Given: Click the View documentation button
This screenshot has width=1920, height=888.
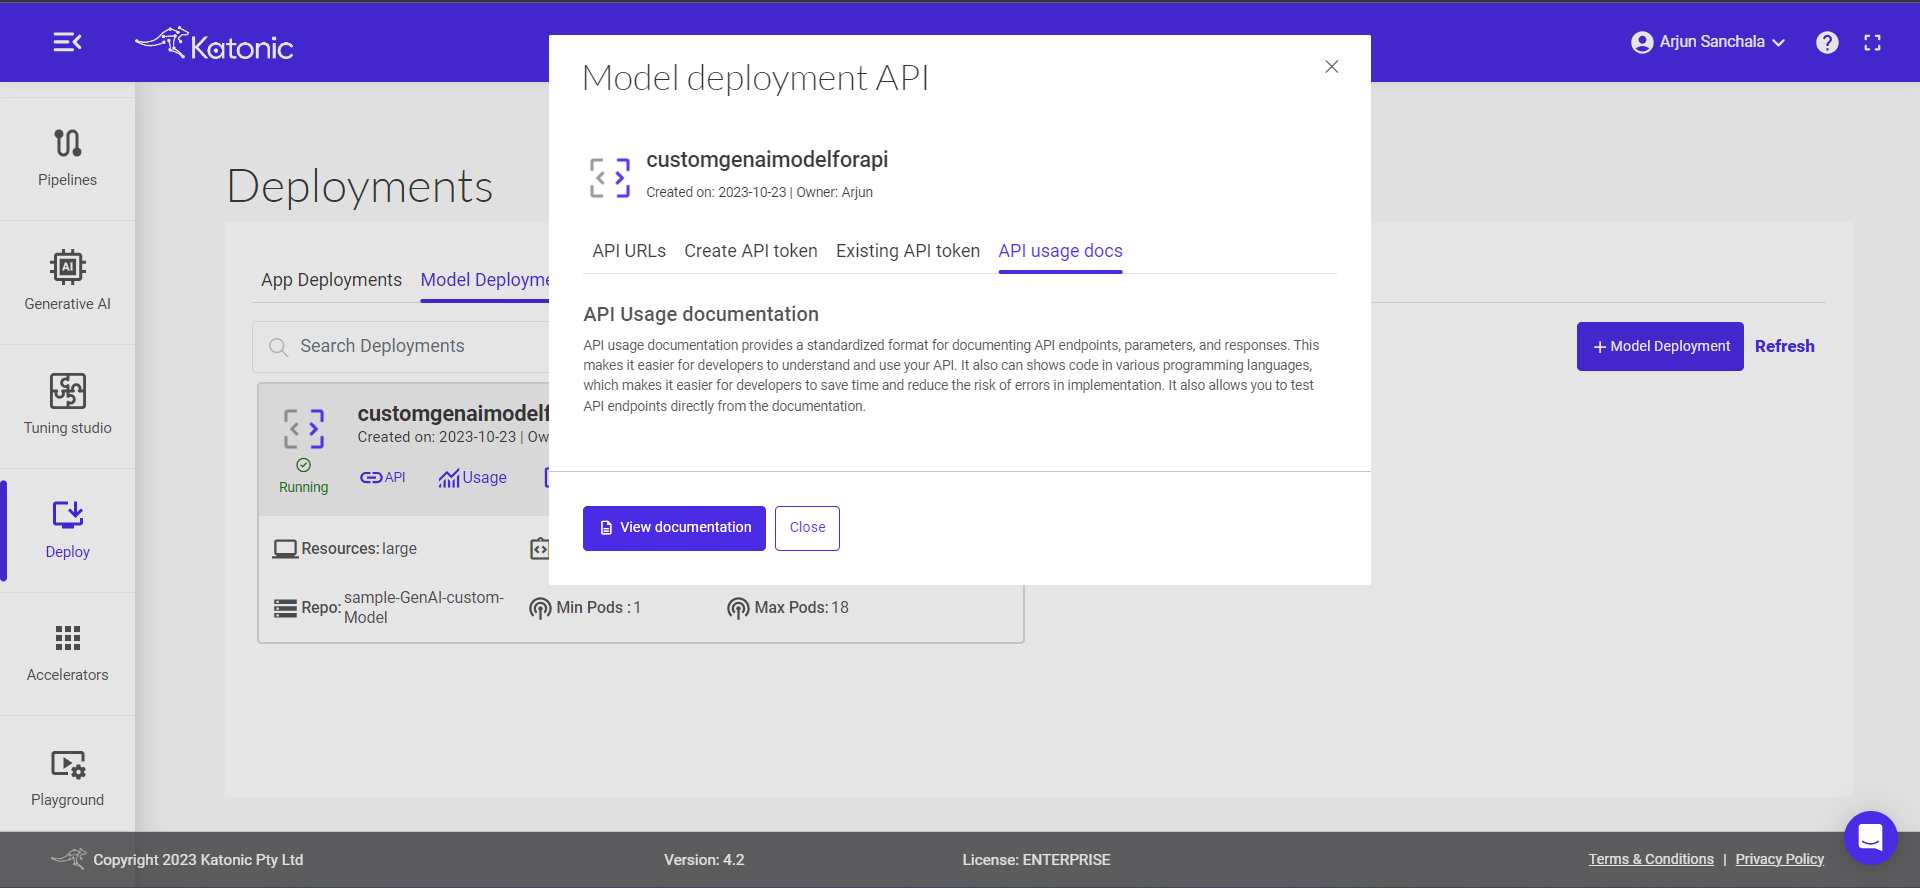Looking at the screenshot, I should (674, 528).
